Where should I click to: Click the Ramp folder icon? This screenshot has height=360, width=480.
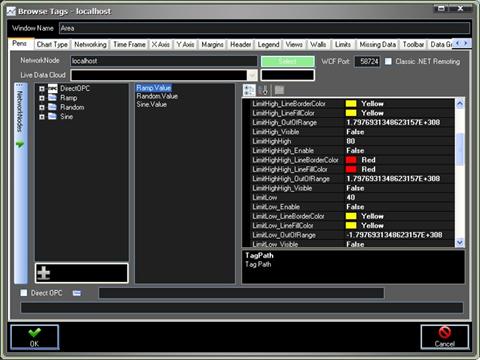coord(52,98)
